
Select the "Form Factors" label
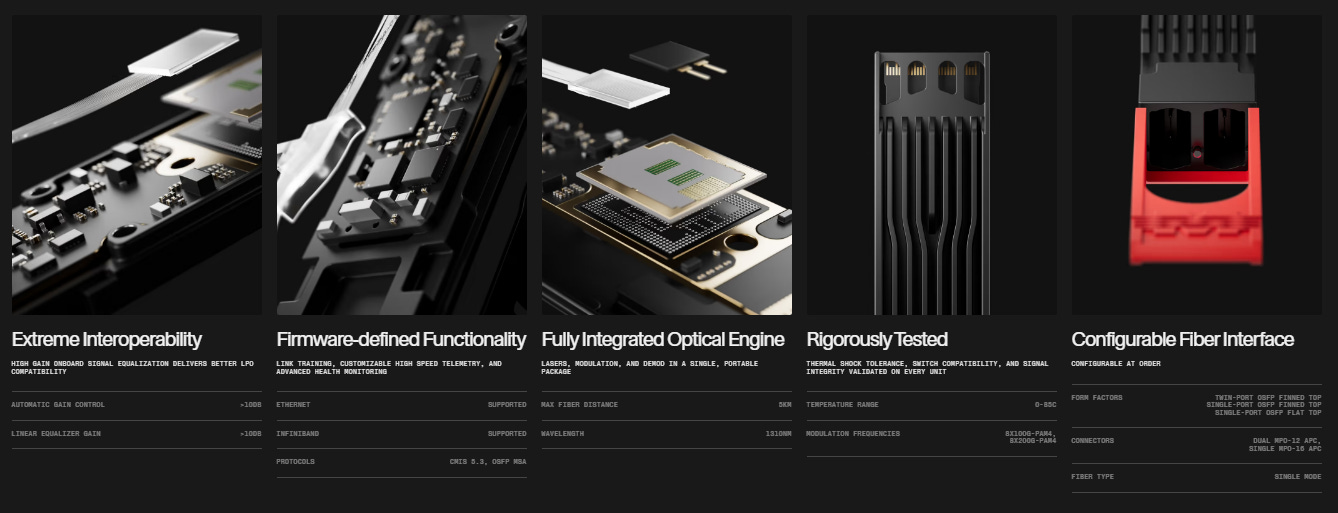point(1097,398)
